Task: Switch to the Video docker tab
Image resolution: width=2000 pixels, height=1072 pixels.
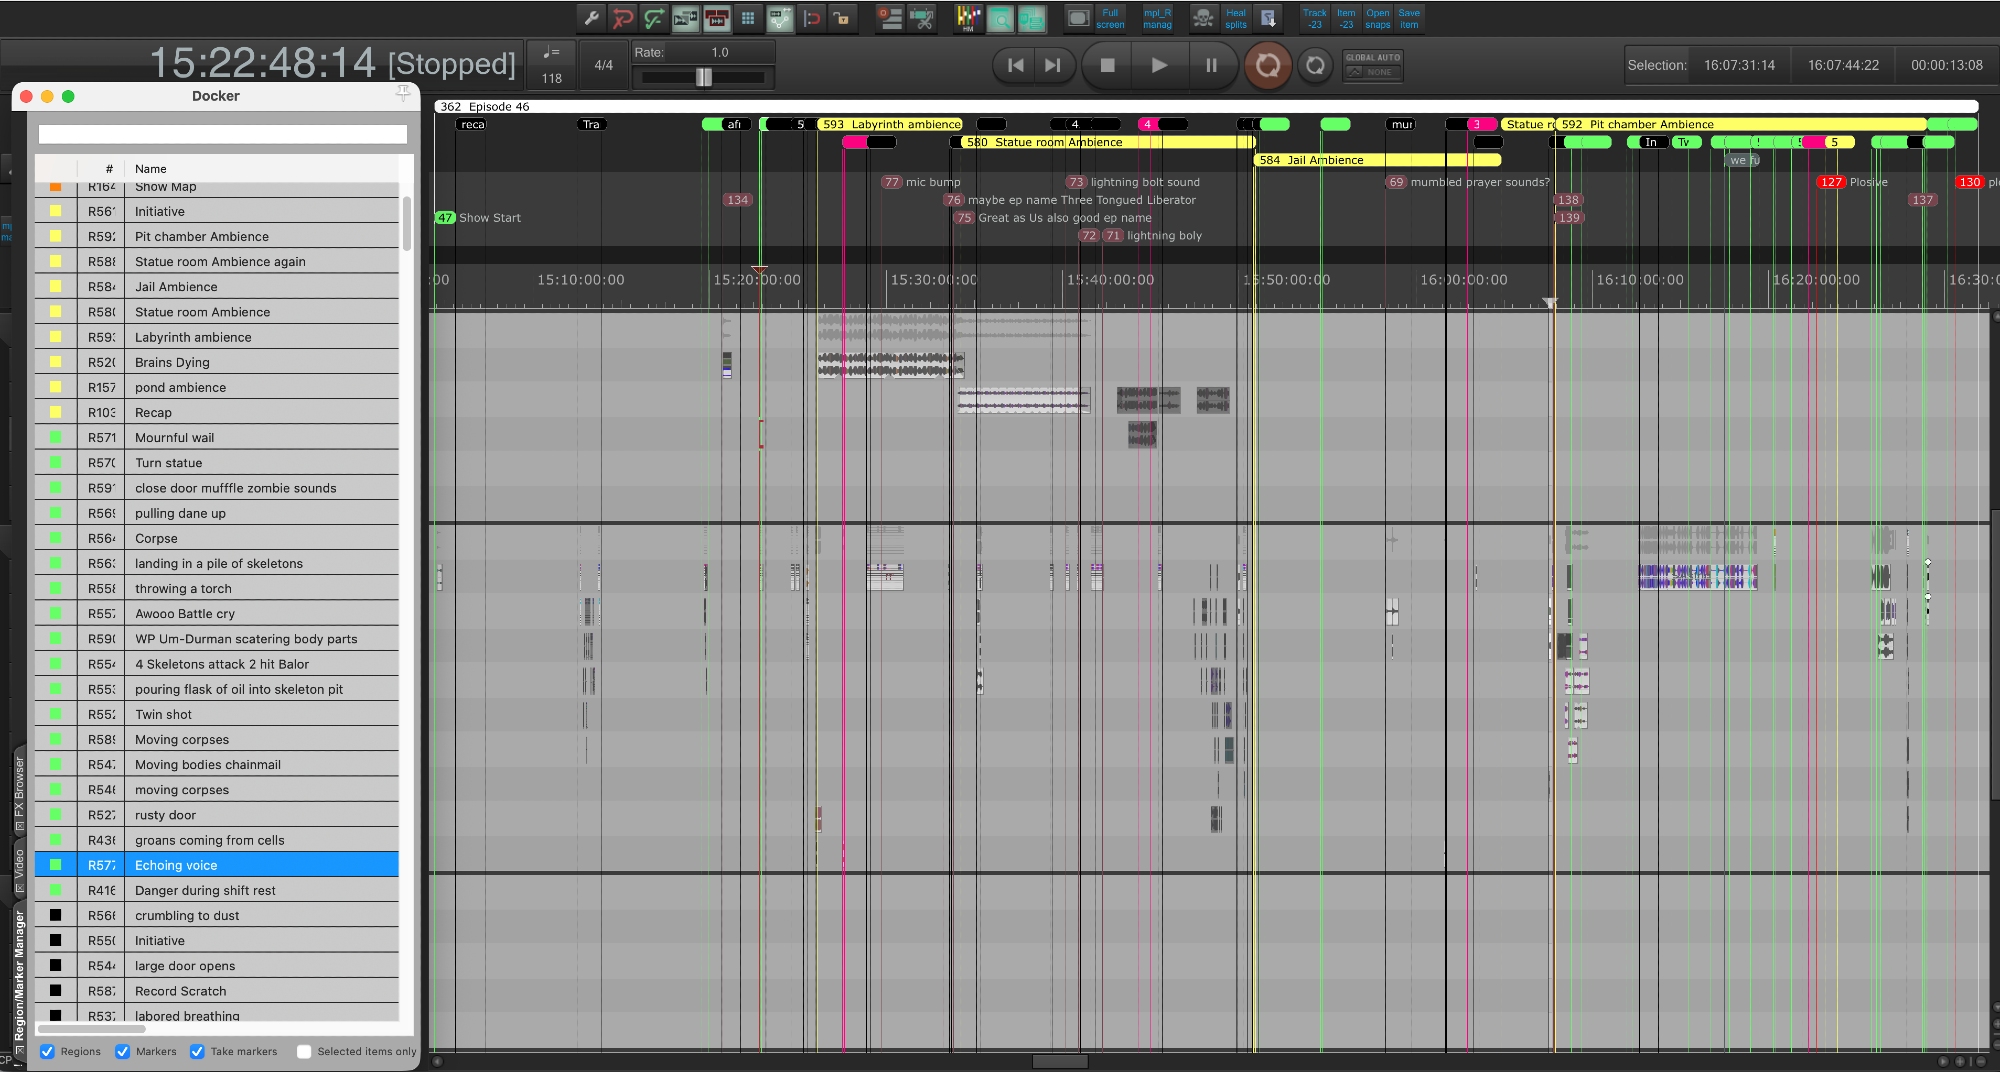Action: coord(19,868)
